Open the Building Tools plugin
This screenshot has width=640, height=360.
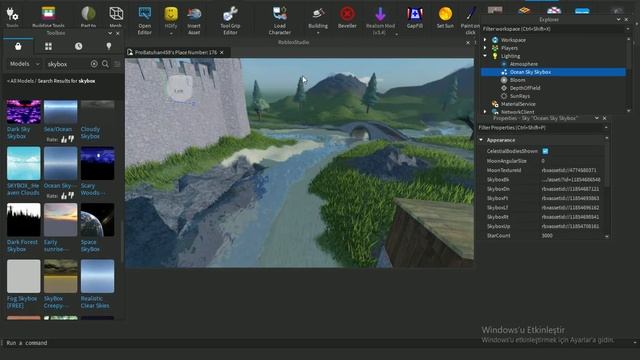pyautogui.click(x=49, y=14)
